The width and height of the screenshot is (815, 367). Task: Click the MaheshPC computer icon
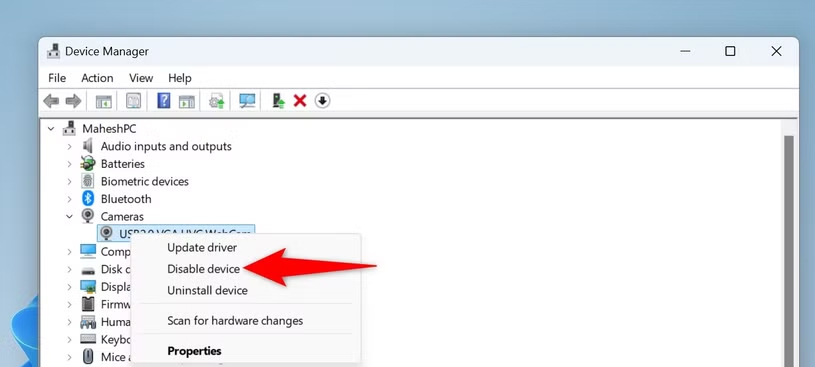coord(70,128)
